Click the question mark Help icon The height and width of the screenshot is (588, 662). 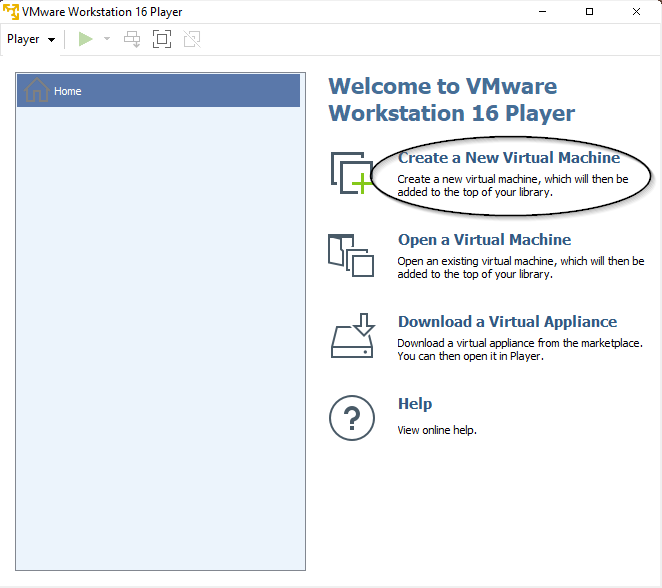[352, 418]
